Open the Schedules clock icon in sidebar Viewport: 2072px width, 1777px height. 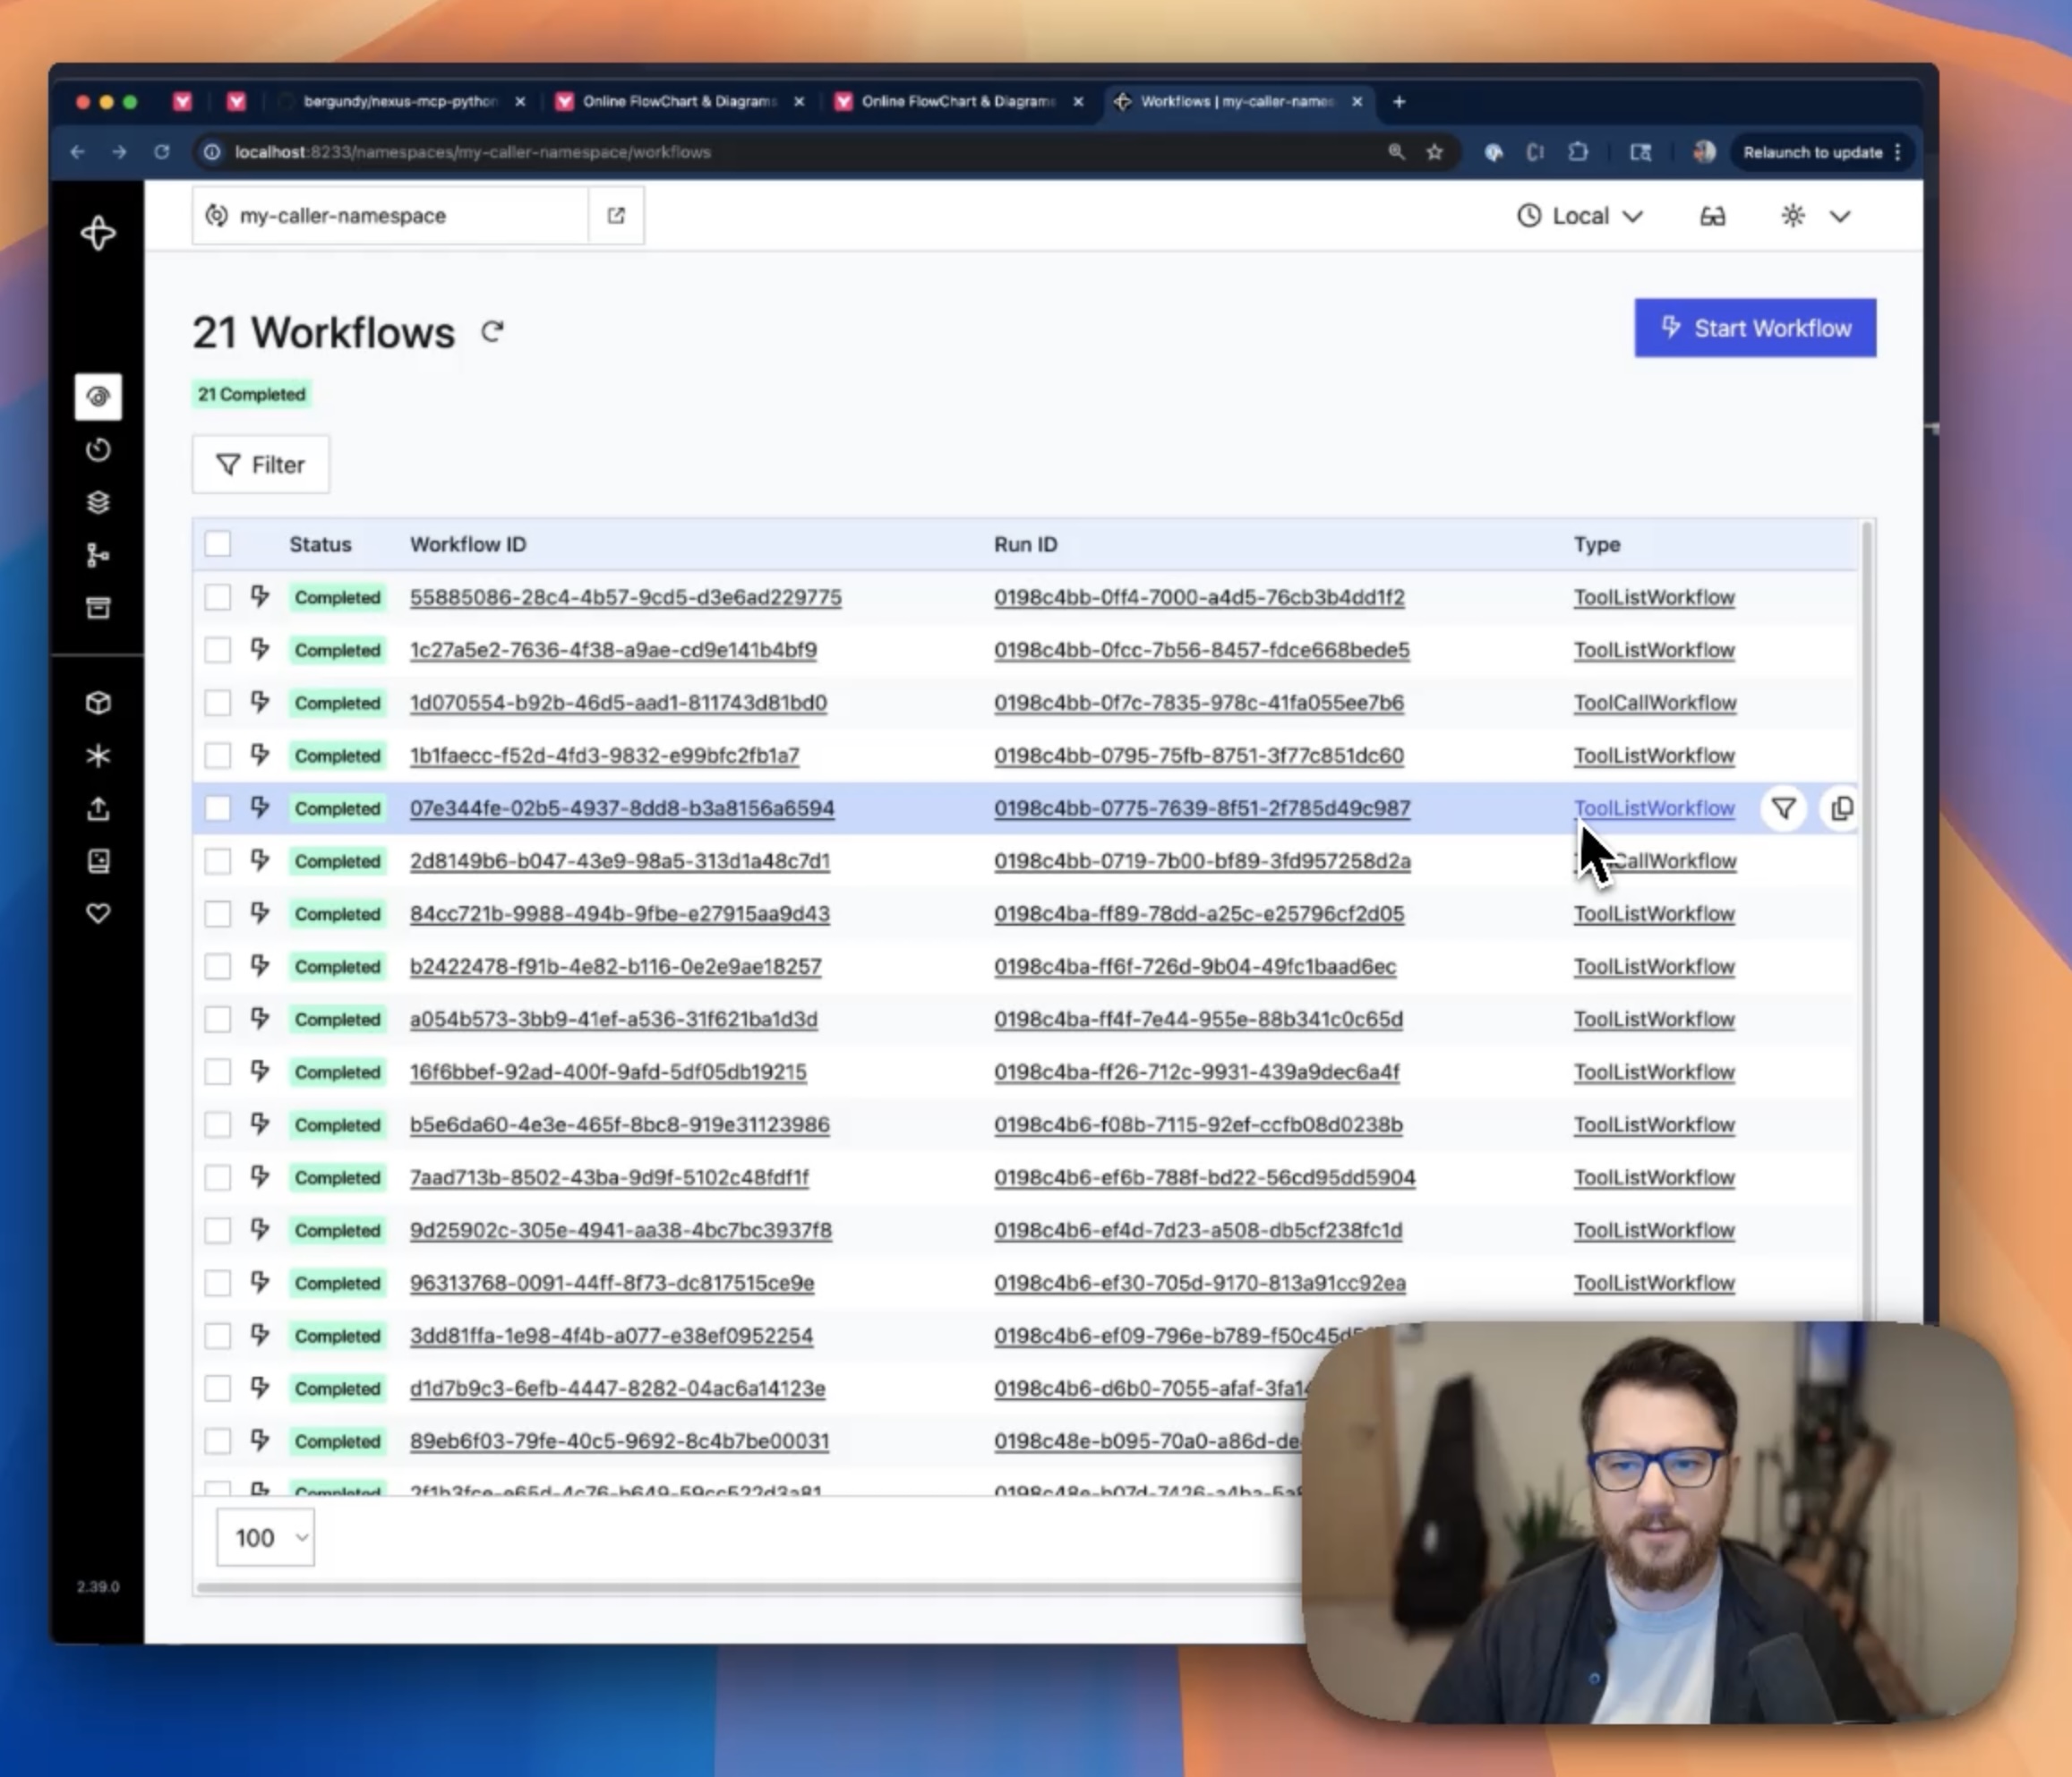click(x=98, y=450)
